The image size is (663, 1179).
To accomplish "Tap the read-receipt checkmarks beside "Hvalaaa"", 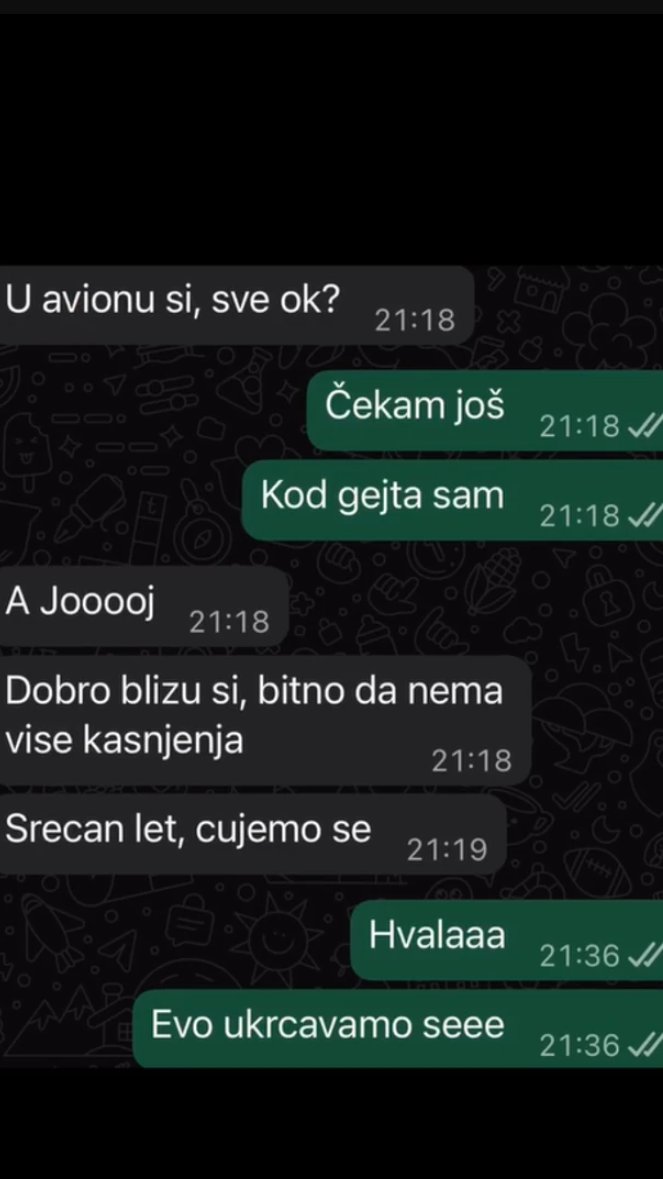I will (x=644, y=956).
